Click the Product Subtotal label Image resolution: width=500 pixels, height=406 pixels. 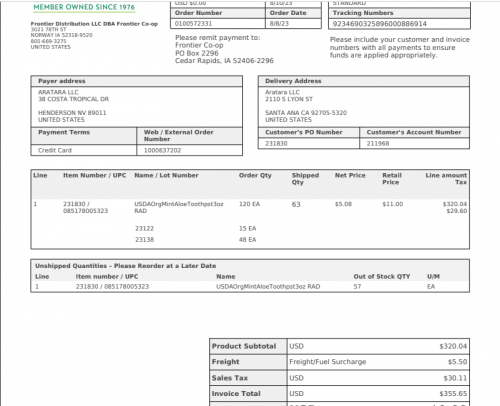click(244, 346)
